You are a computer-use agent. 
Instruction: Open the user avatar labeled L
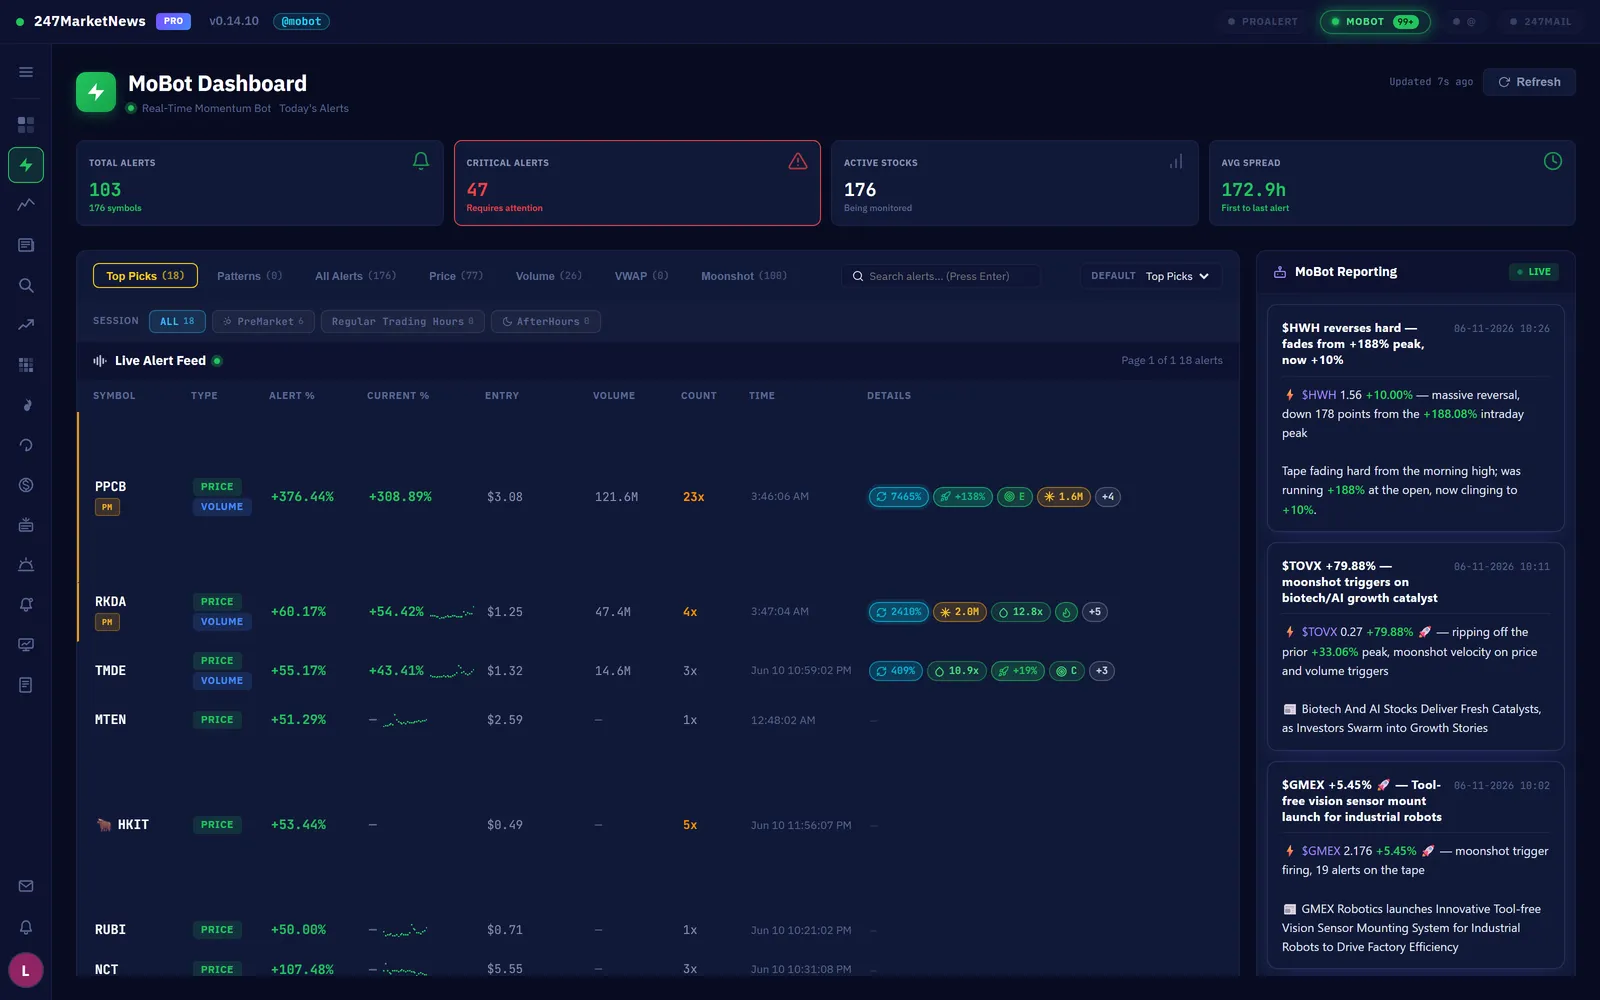coord(26,970)
